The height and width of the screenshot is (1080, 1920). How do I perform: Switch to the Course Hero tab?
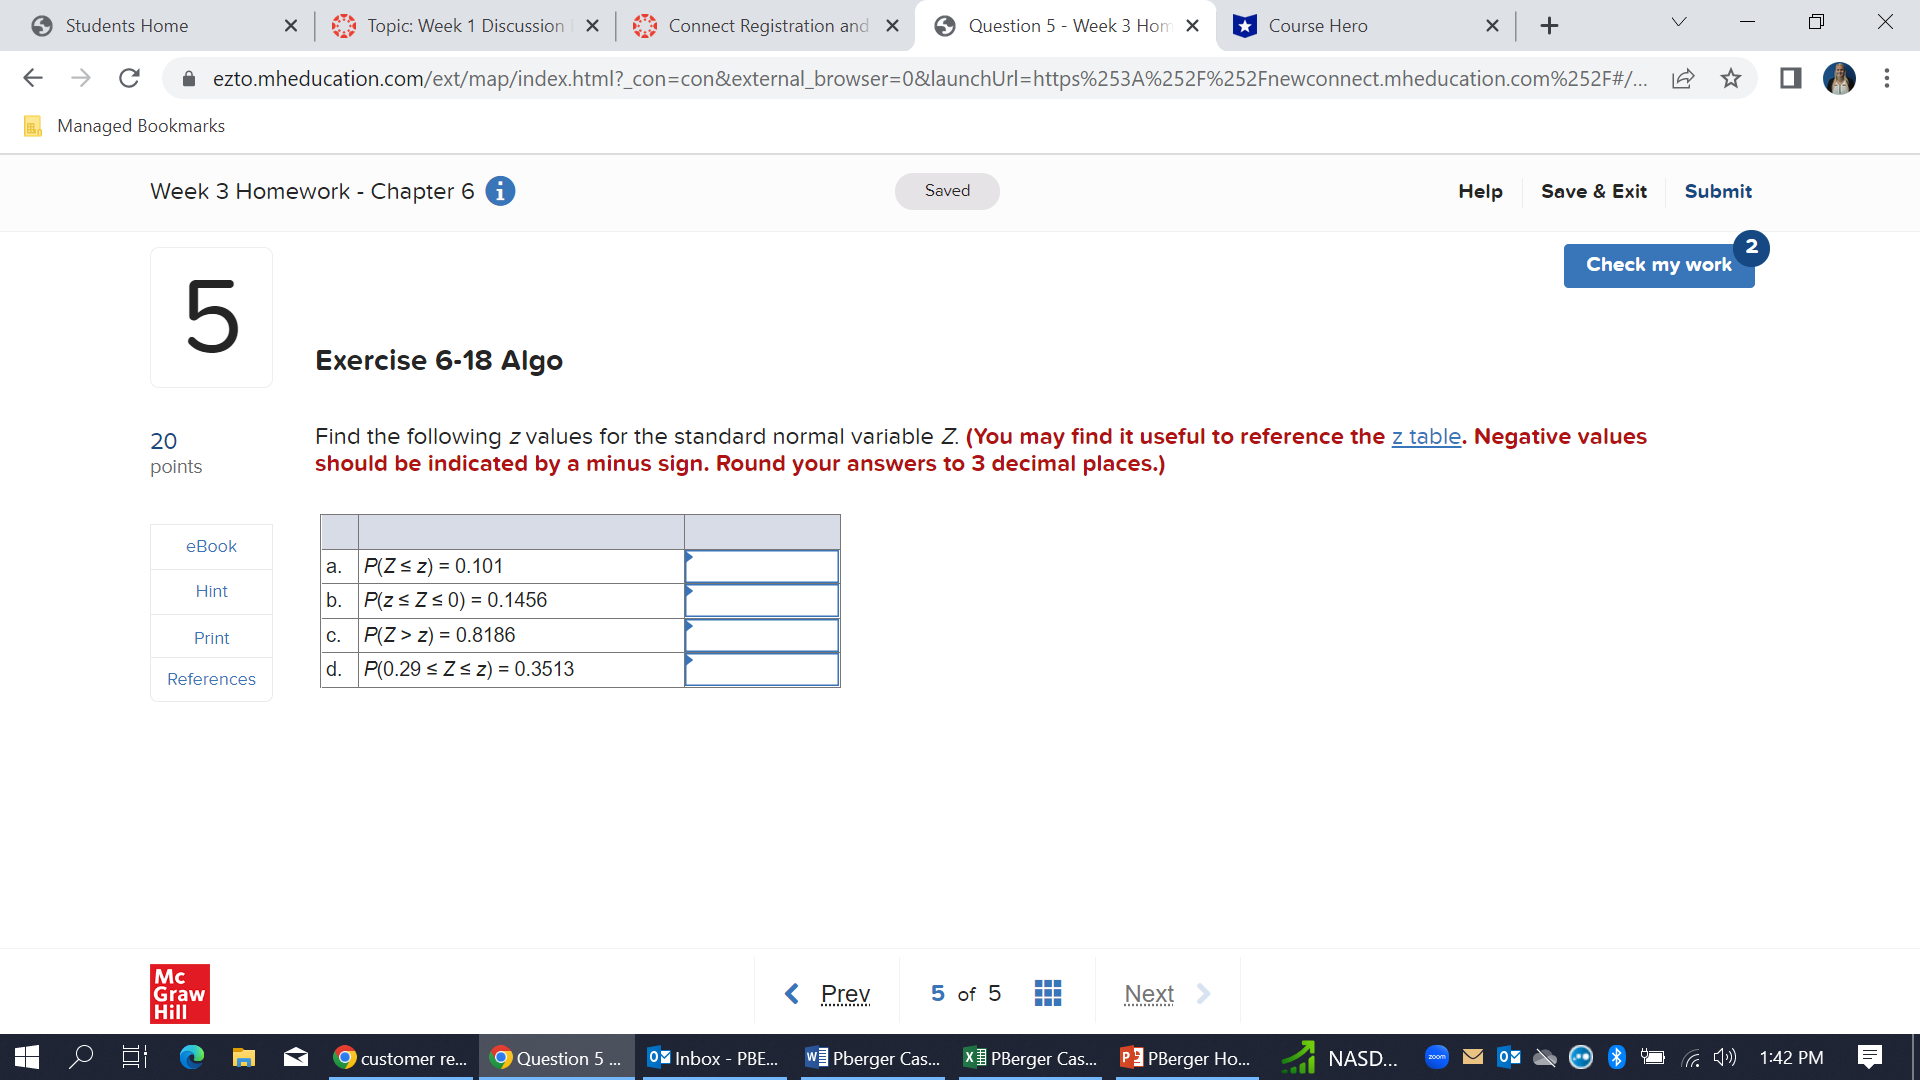click(x=1317, y=26)
